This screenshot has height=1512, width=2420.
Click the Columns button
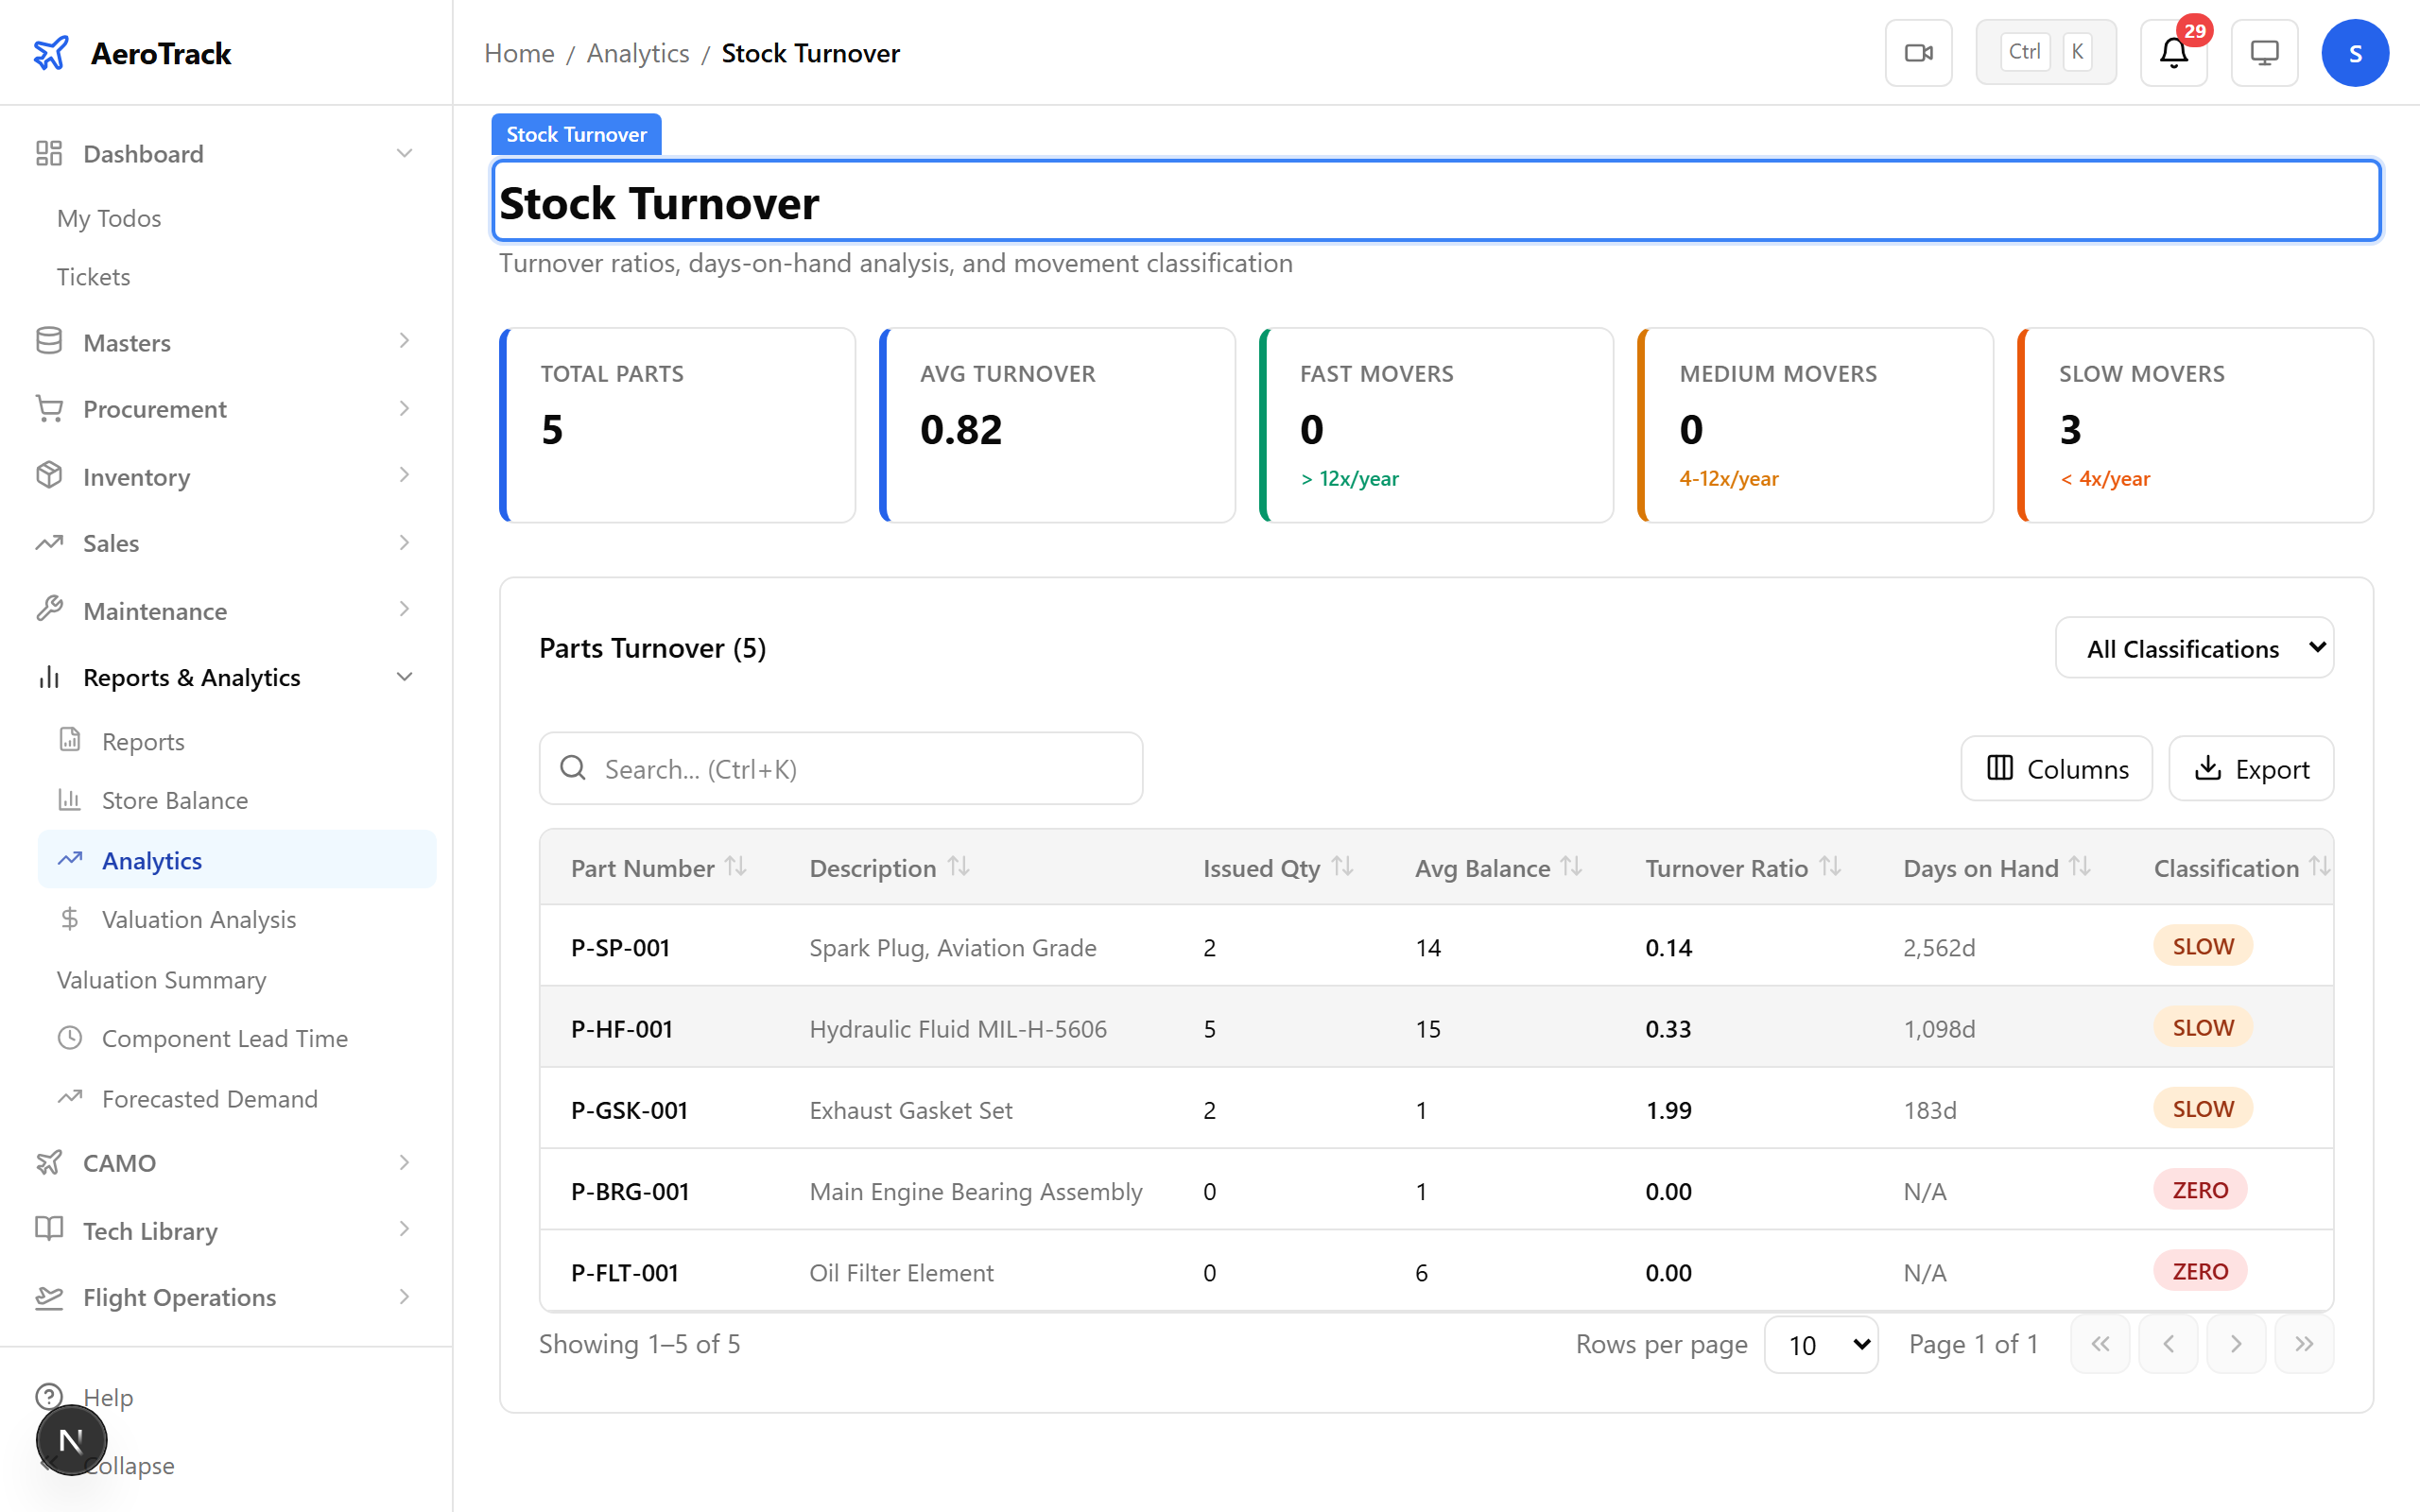click(x=2056, y=768)
